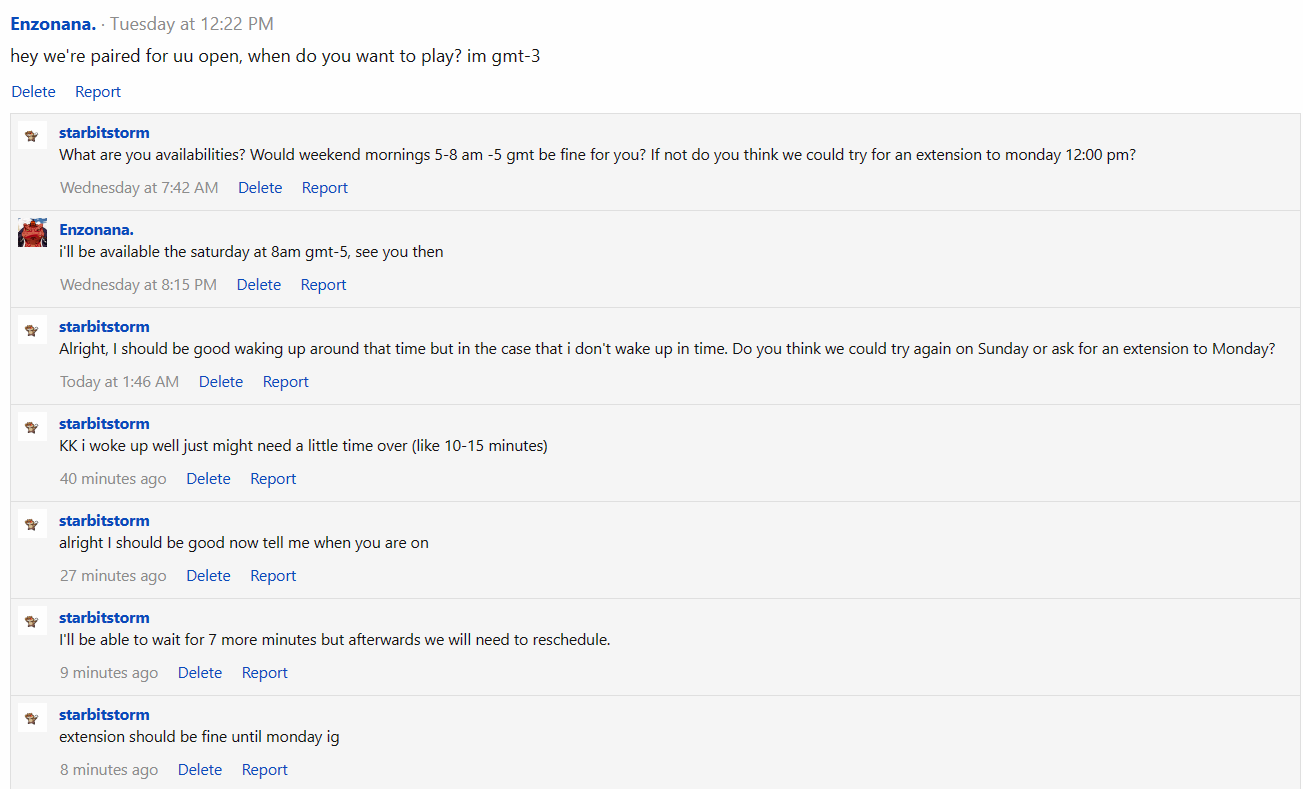
Task: Report the top post by Enzonana
Action: point(98,92)
